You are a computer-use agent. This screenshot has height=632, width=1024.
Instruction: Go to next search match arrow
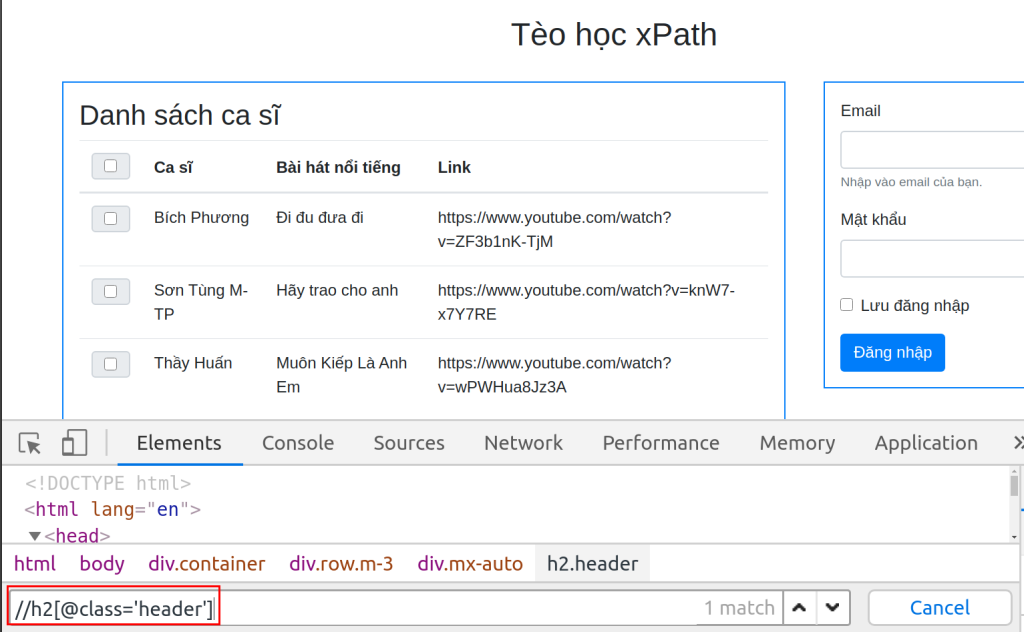(833, 608)
